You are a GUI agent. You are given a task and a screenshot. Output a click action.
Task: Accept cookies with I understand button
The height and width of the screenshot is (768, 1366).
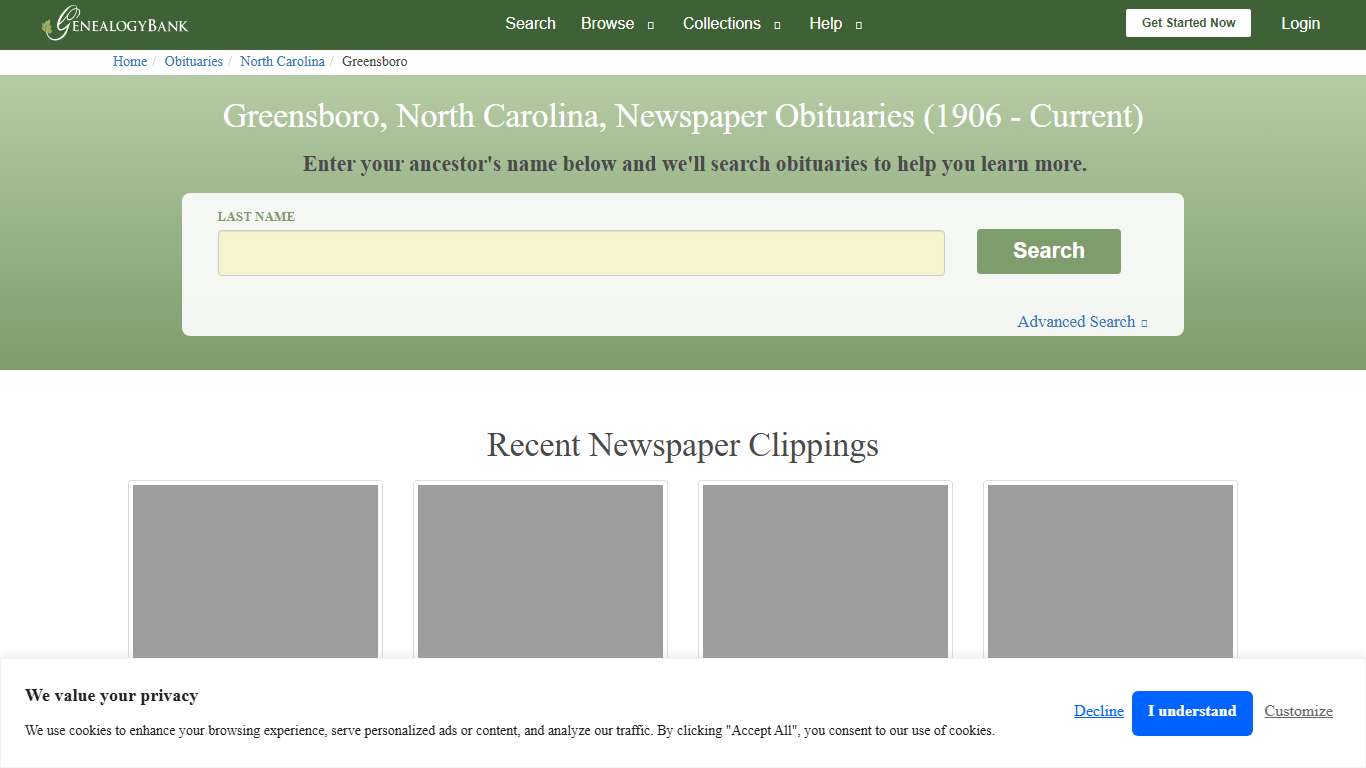(x=1192, y=712)
